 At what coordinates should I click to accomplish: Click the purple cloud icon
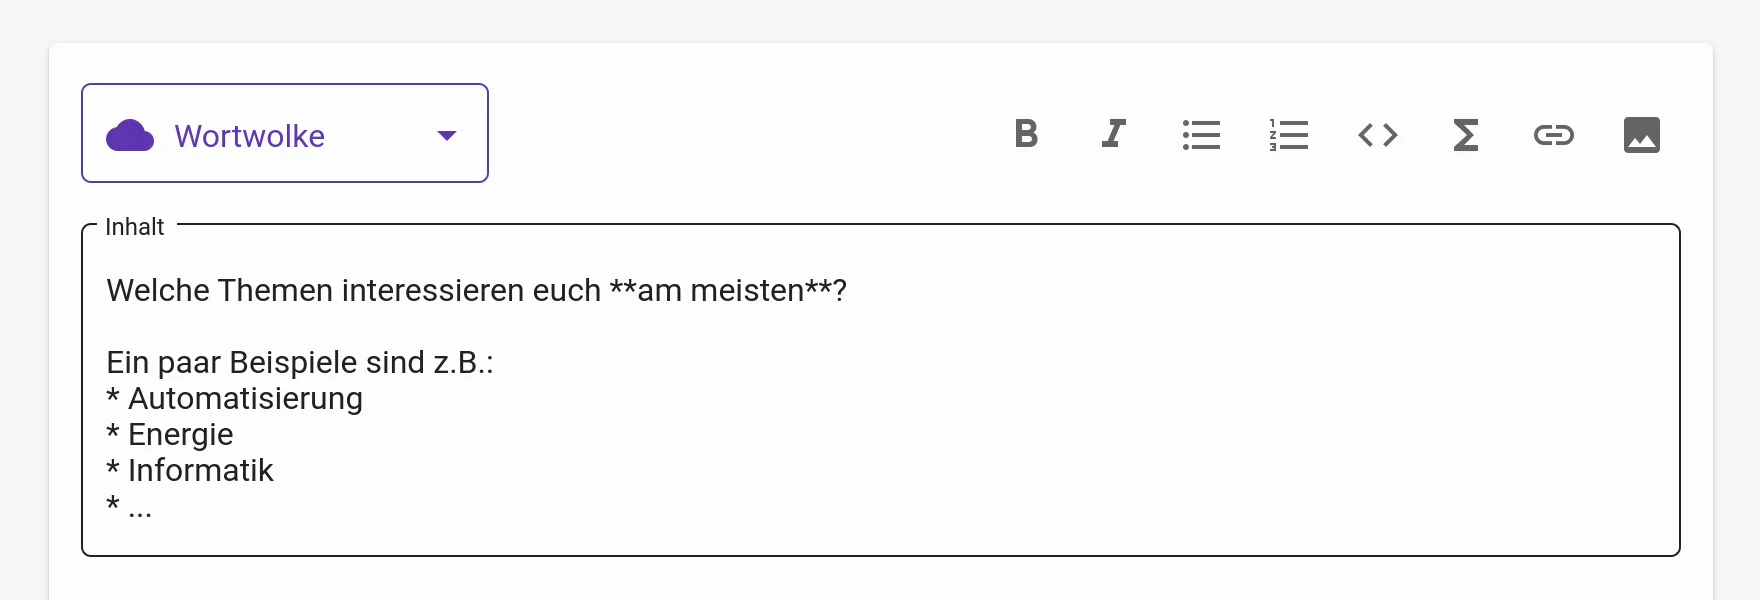click(x=130, y=135)
